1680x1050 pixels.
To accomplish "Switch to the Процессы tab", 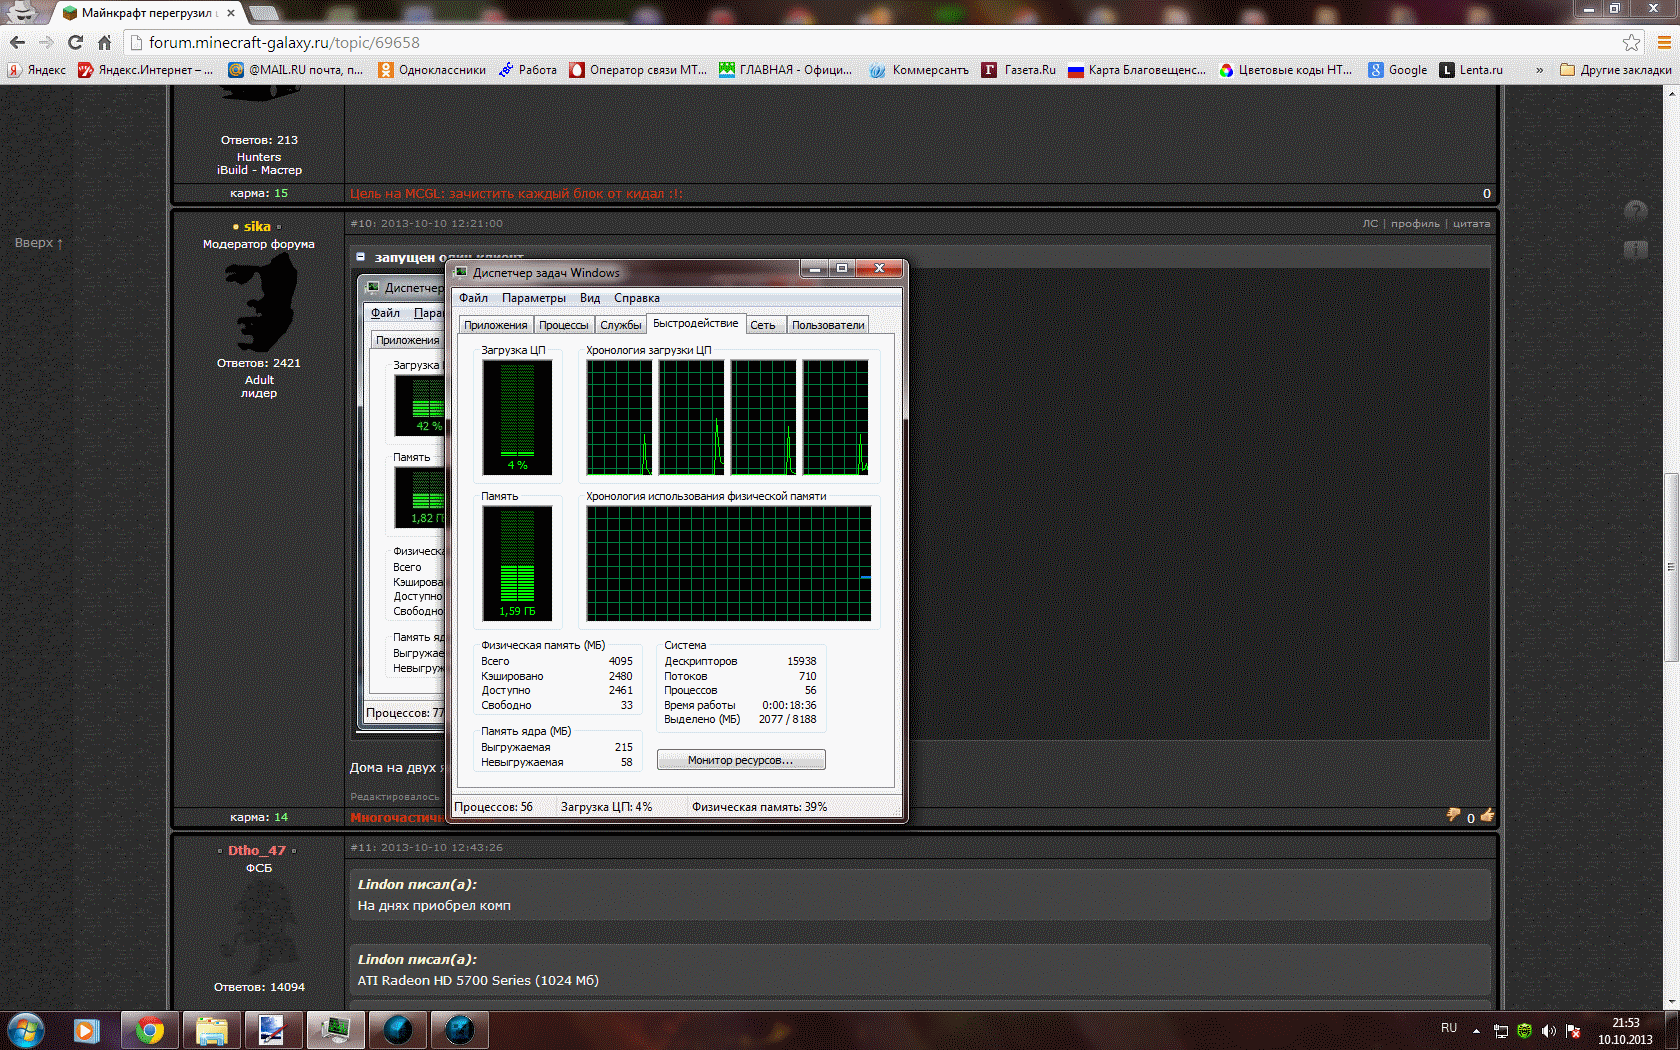I will [564, 325].
